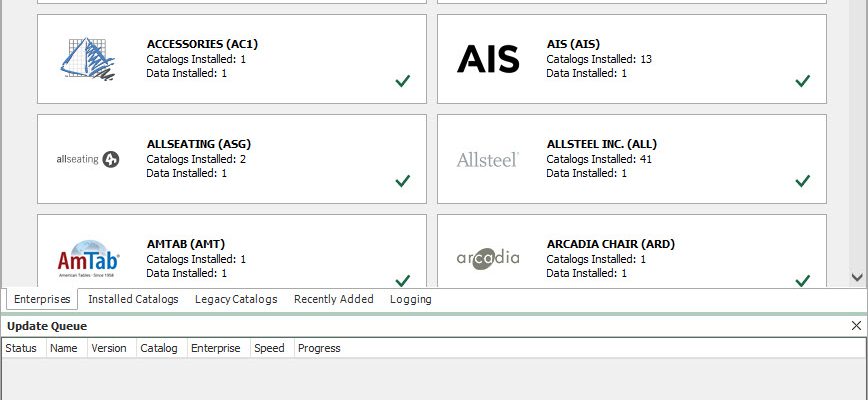Screen dimensions: 868x400
Task: Click the AmTab logo
Action: click(88, 258)
